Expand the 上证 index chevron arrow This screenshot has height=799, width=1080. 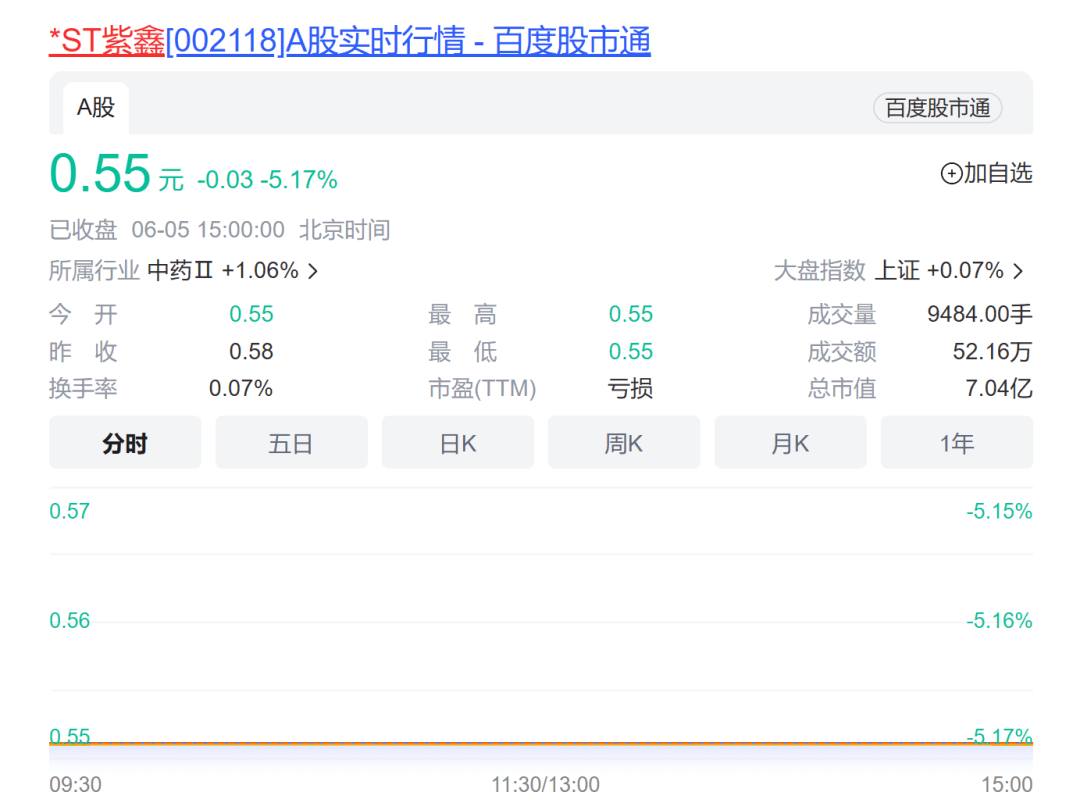1018,271
